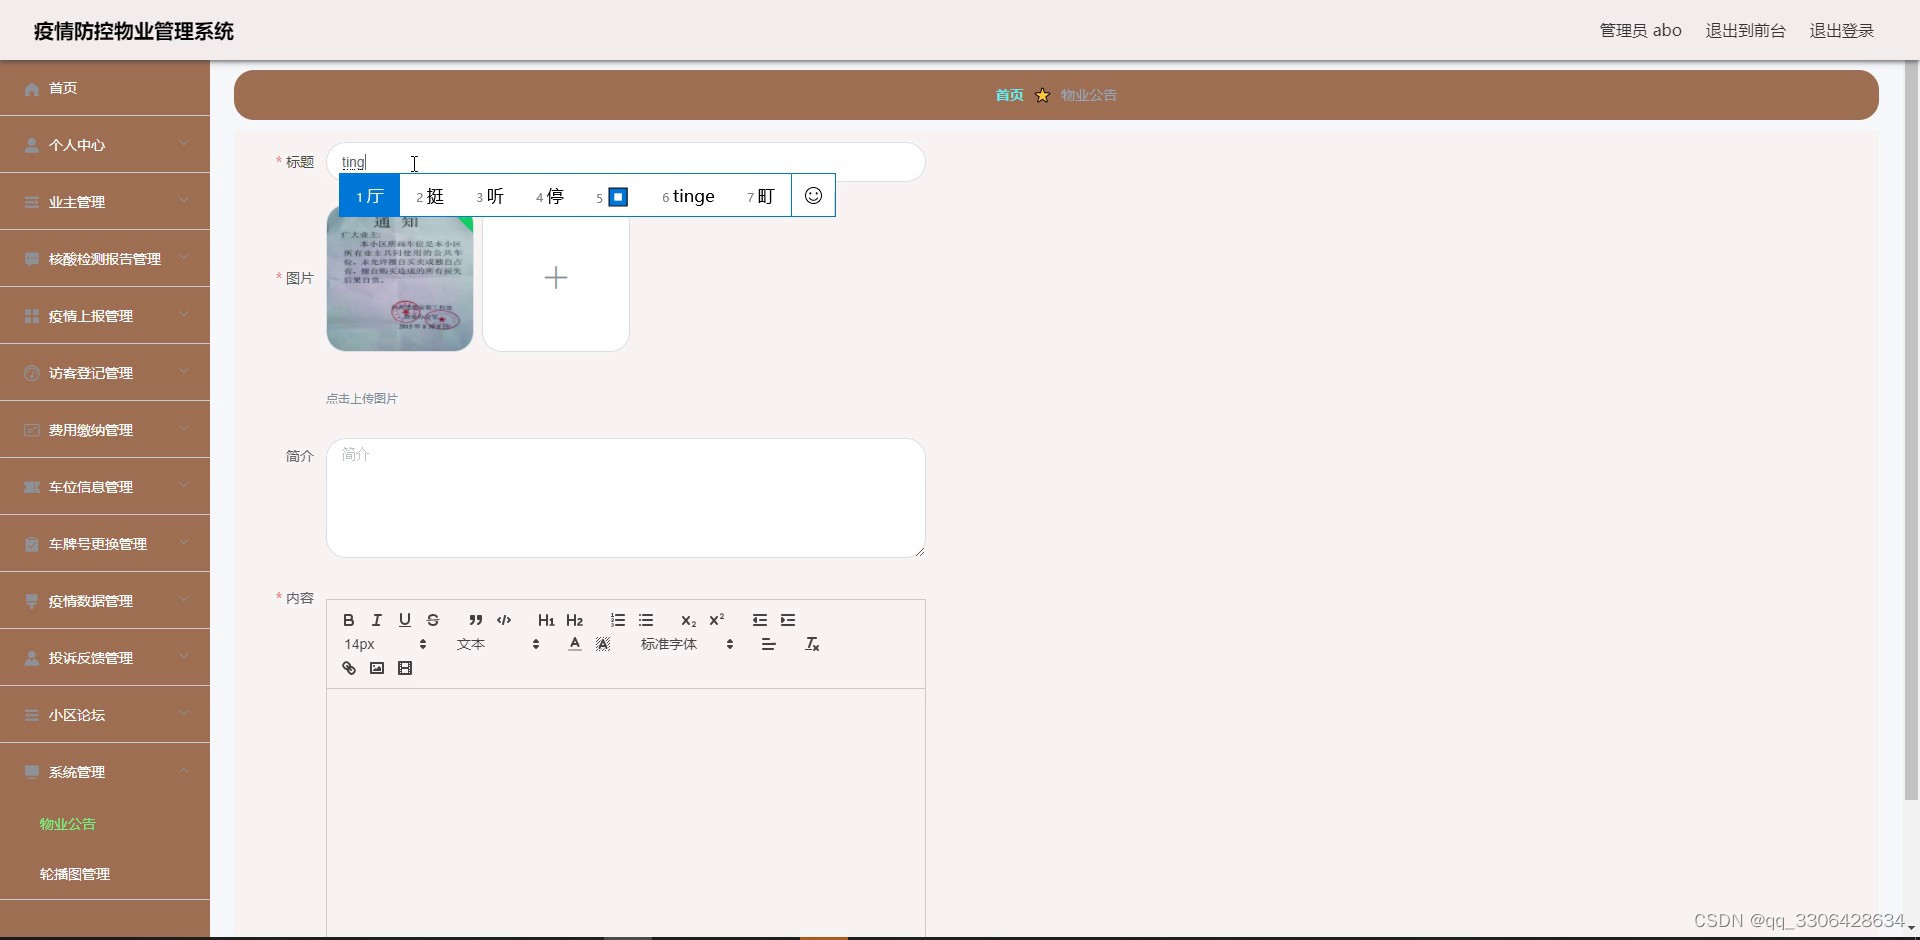
Task: Apply Heading 1 style
Action: (546, 620)
